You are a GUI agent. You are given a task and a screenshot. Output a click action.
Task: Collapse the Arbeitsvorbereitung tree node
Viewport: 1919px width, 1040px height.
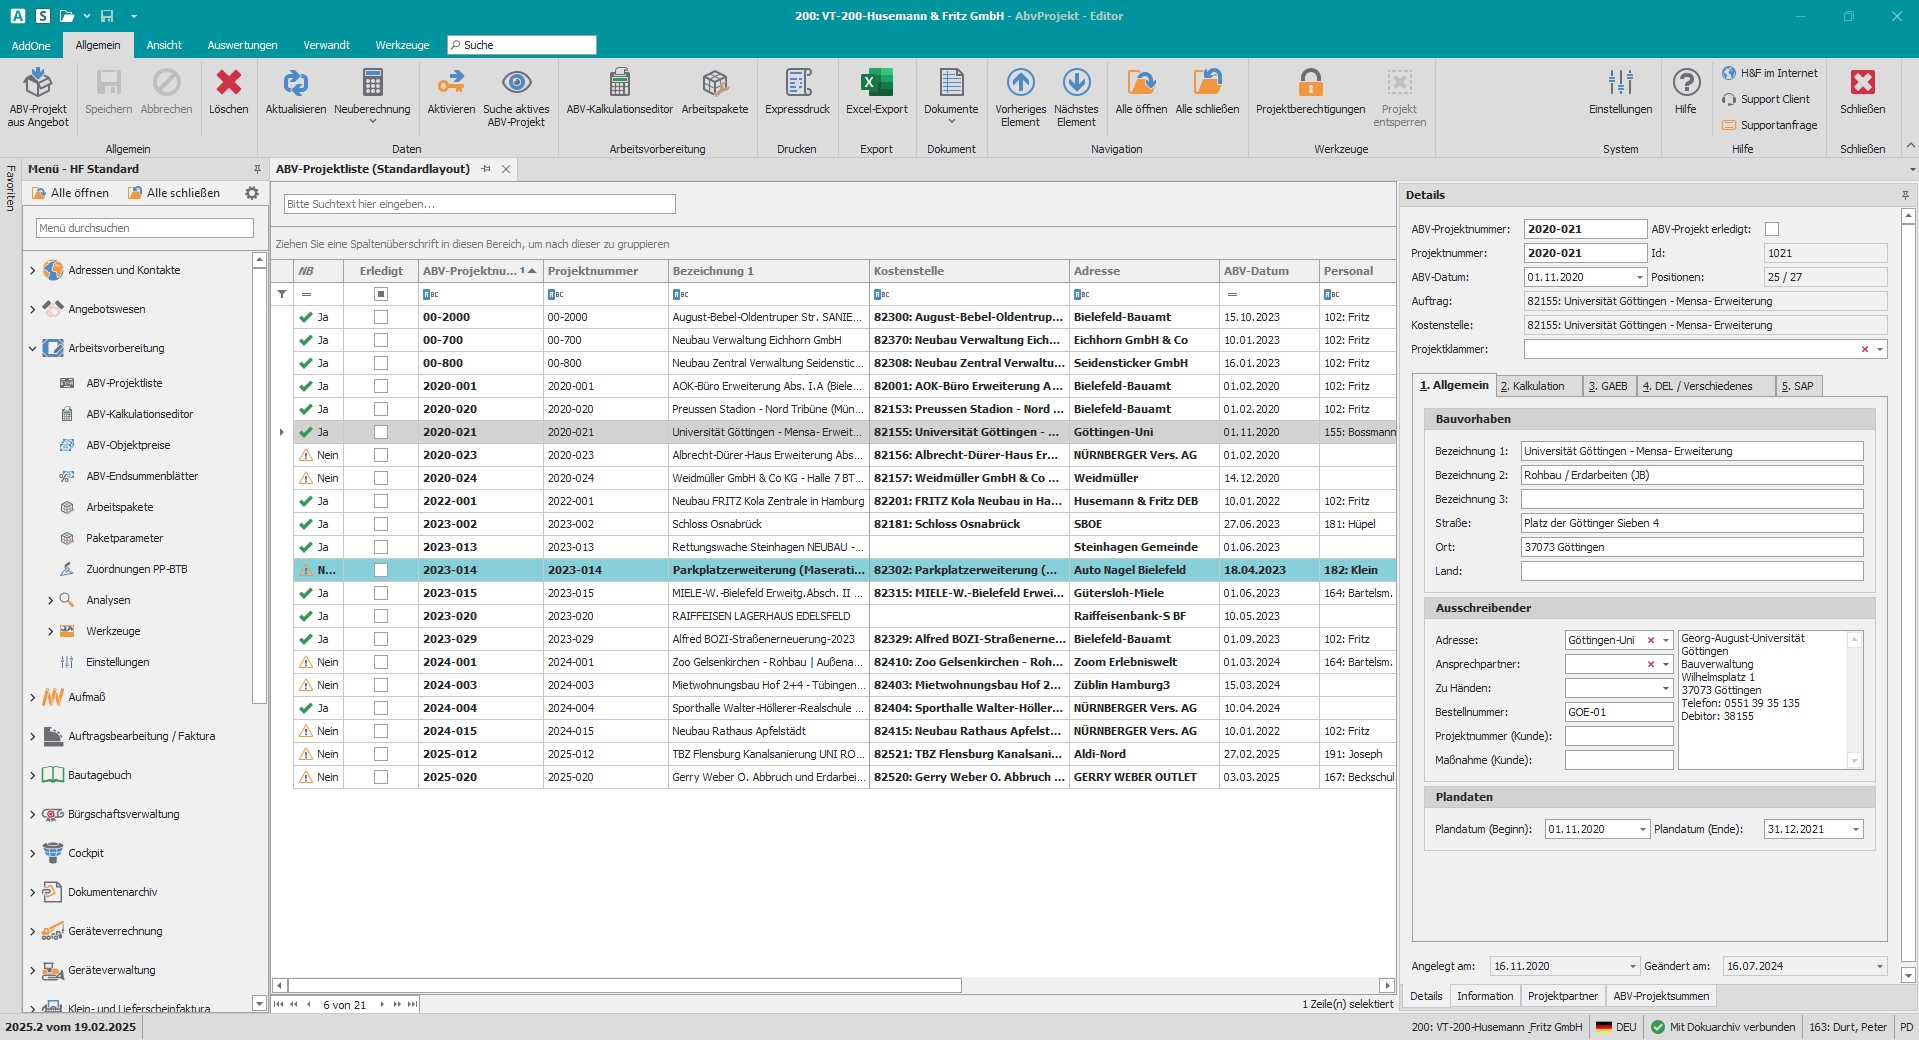32,349
